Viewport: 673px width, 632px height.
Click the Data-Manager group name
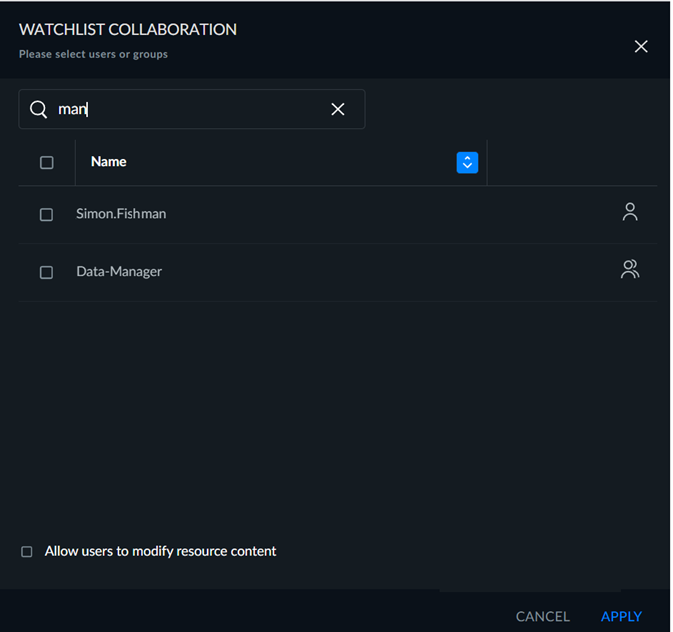click(119, 272)
